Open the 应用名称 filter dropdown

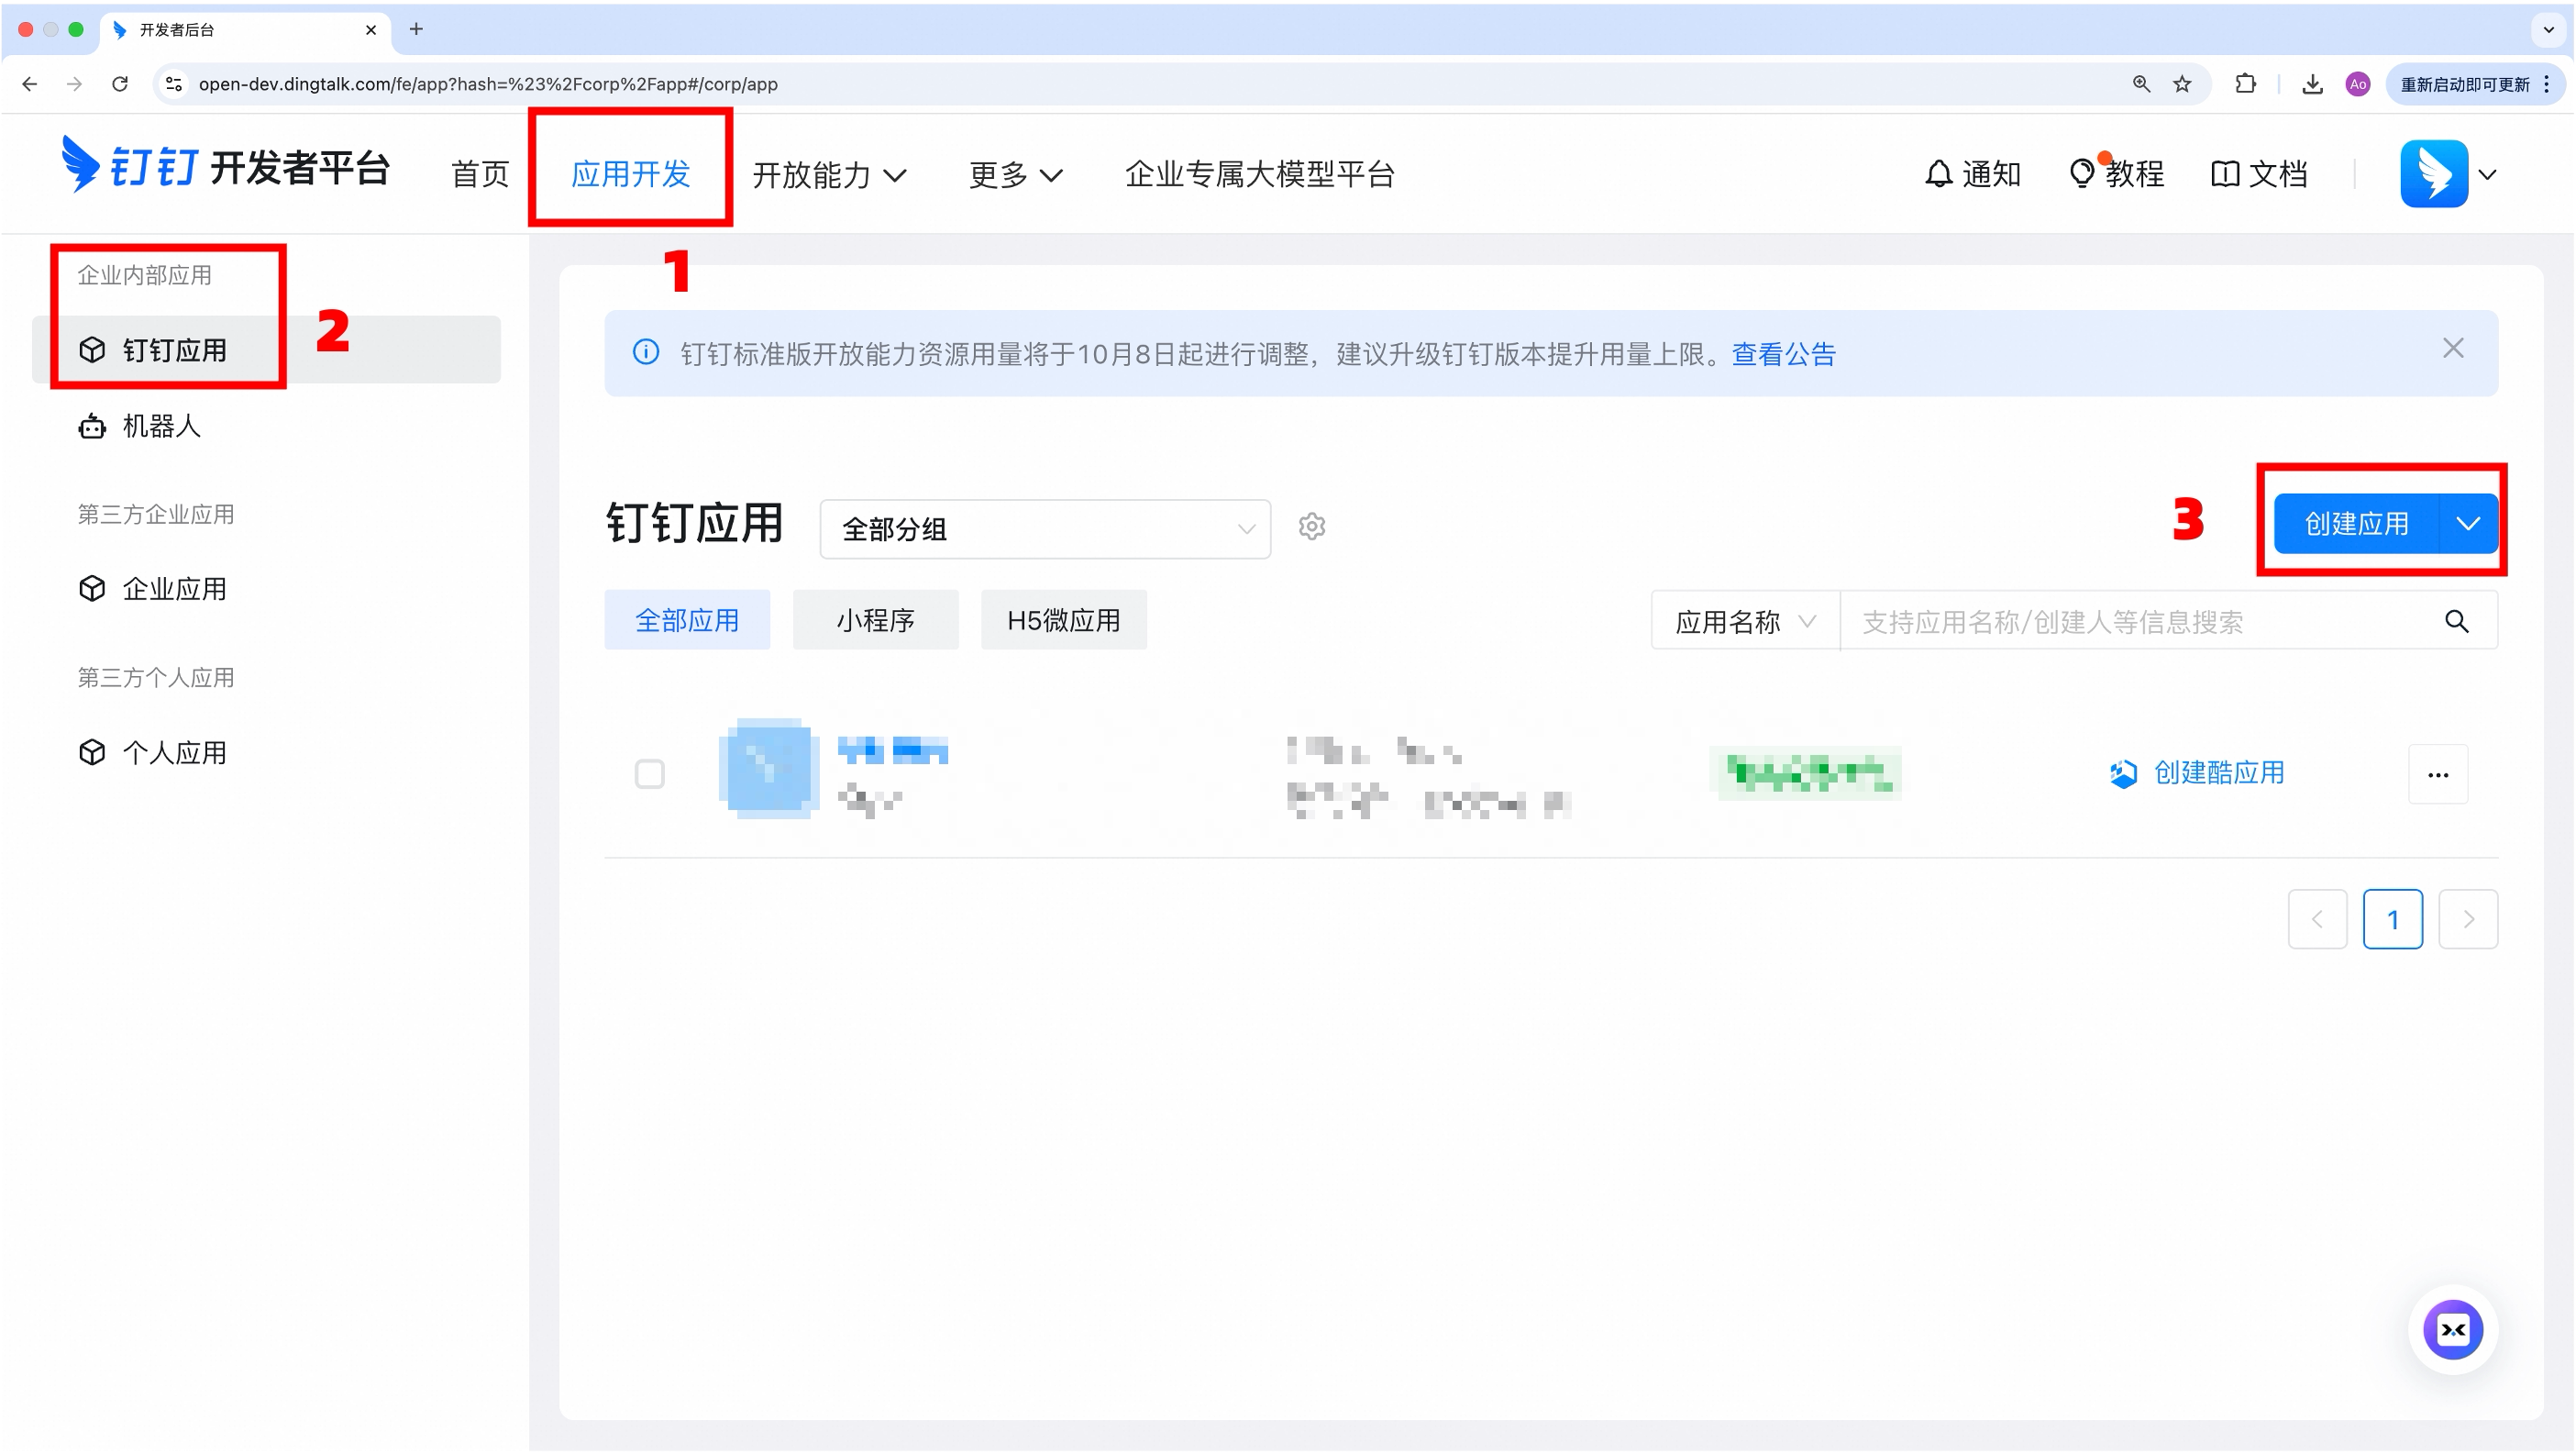click(x=1743, y=620)
